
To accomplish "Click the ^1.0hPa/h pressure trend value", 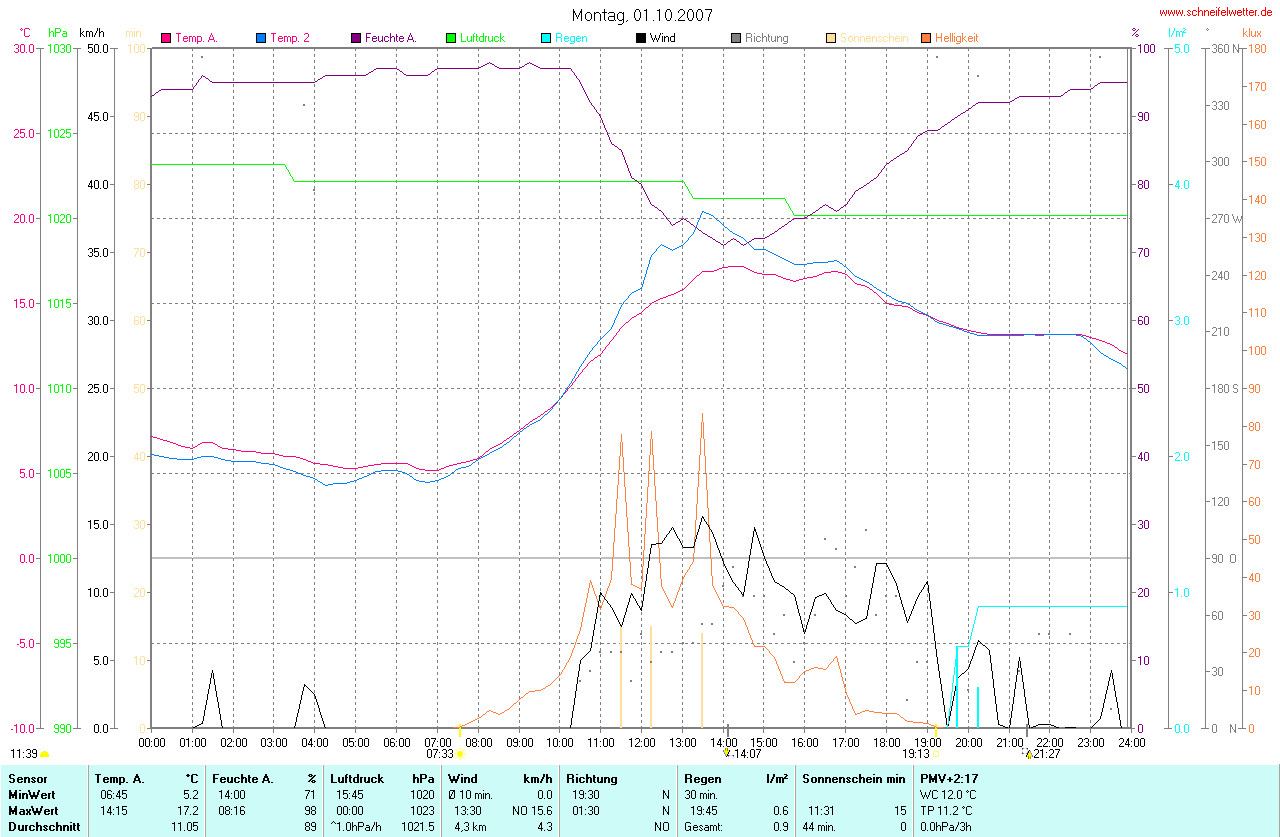I will (x=358, y=827).
